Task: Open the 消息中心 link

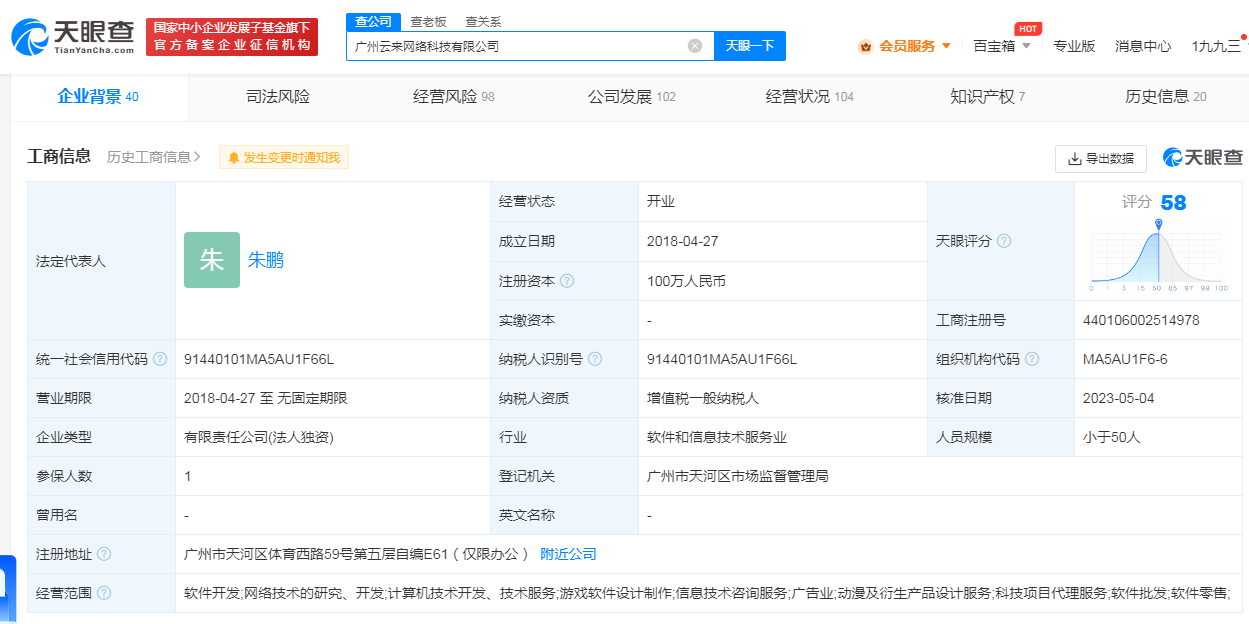Action: (1143, 46)
